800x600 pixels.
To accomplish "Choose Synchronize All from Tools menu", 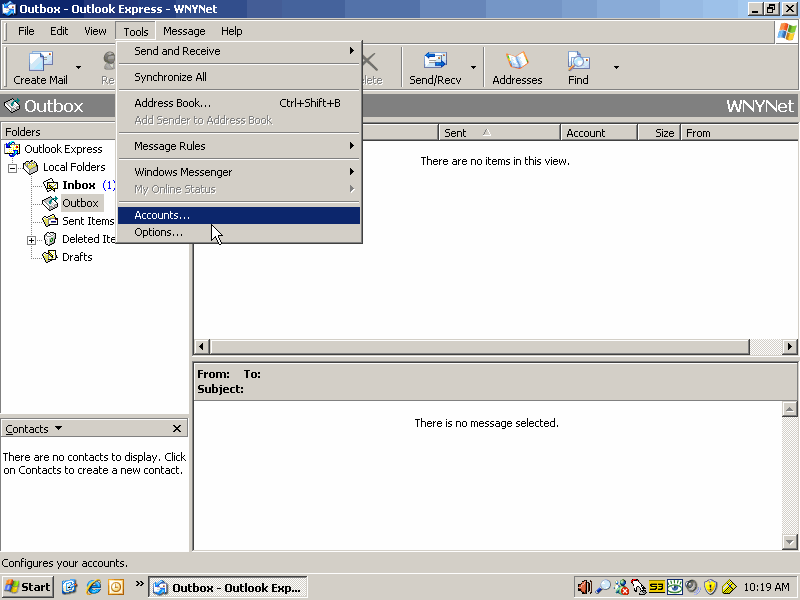I will (239, 77).
